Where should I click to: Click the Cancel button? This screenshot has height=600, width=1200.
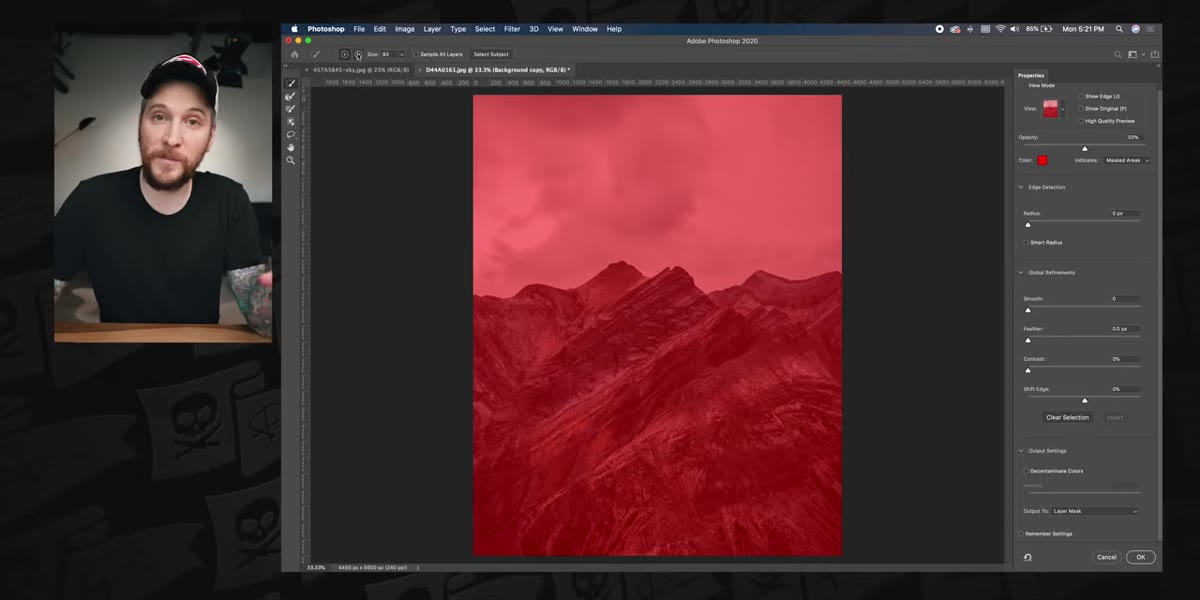point(1106,557)
